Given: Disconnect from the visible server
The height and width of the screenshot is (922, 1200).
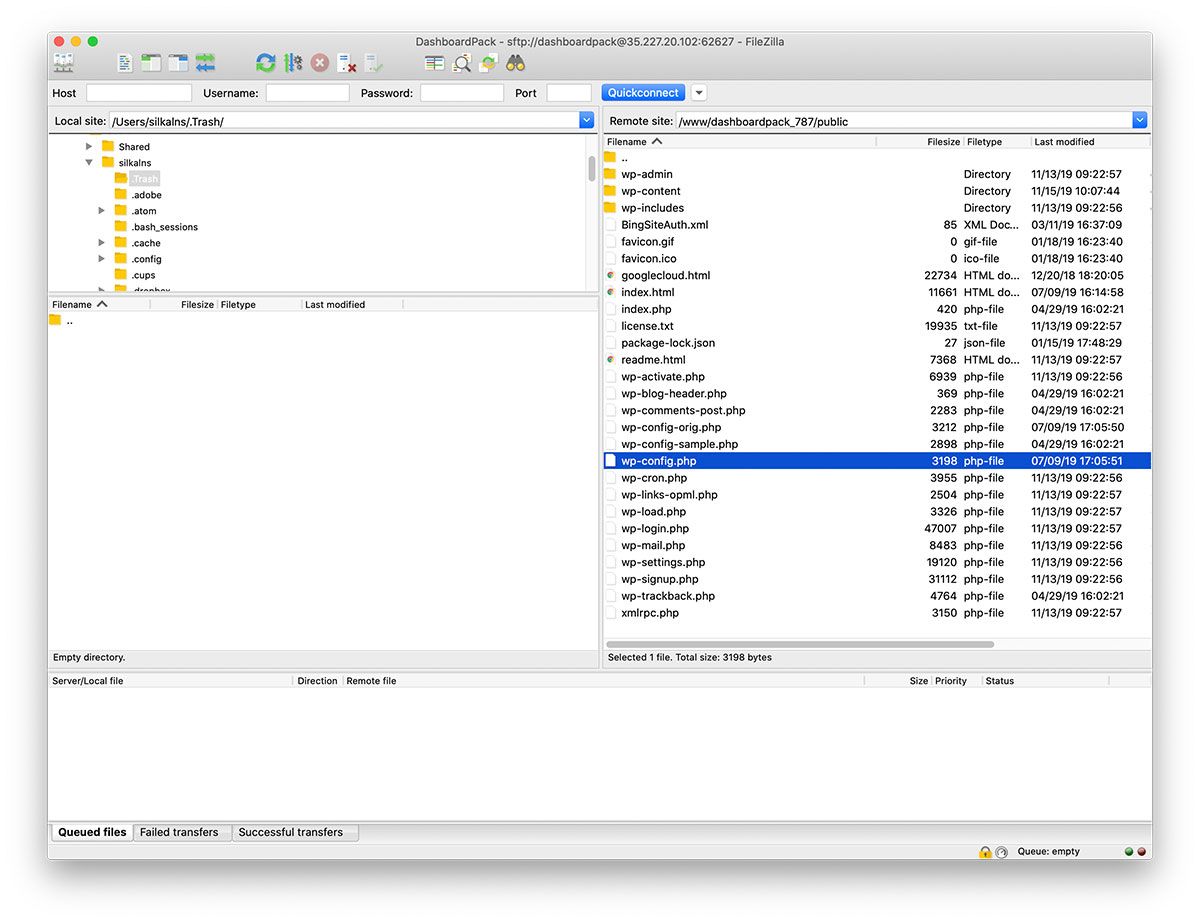Looking at the screenshot, I should [x=347, y=63].
